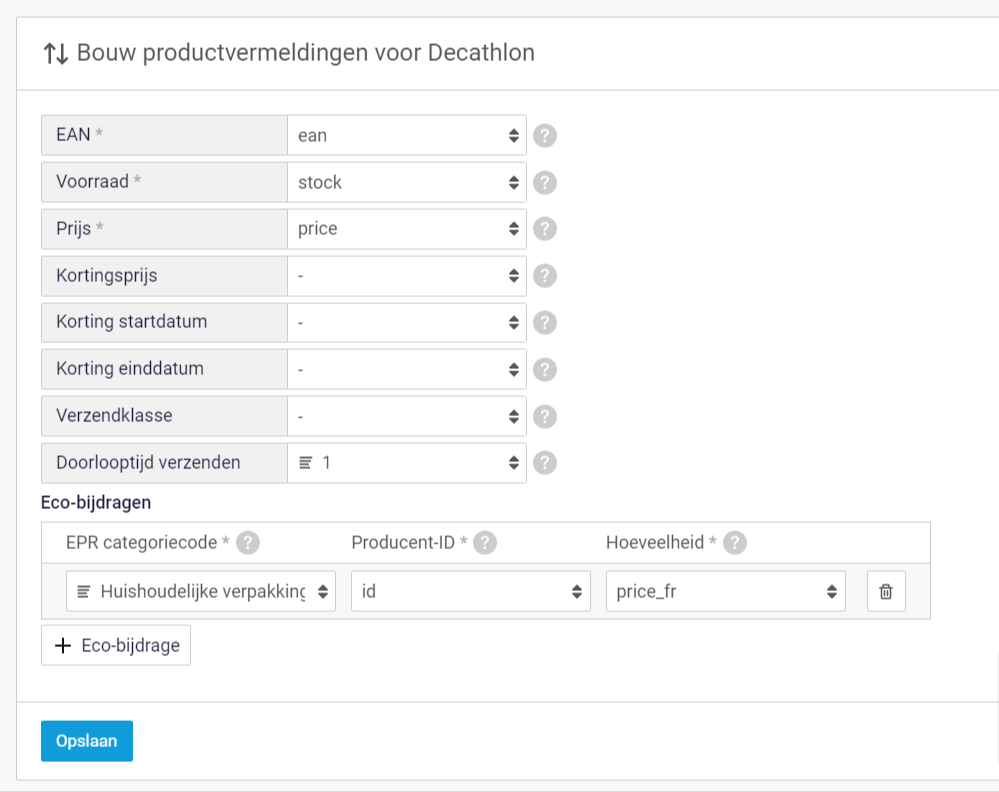999x792 pixels.
Task: Click the Korting einddatum label
Action: tap(130, 369)
